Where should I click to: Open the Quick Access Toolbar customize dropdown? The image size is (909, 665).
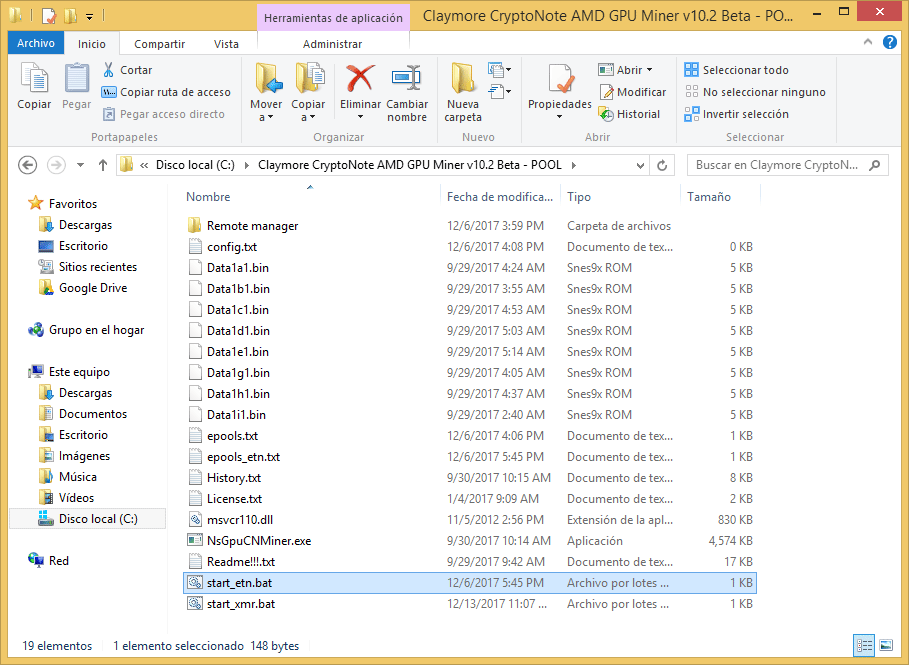coord(90,17)
